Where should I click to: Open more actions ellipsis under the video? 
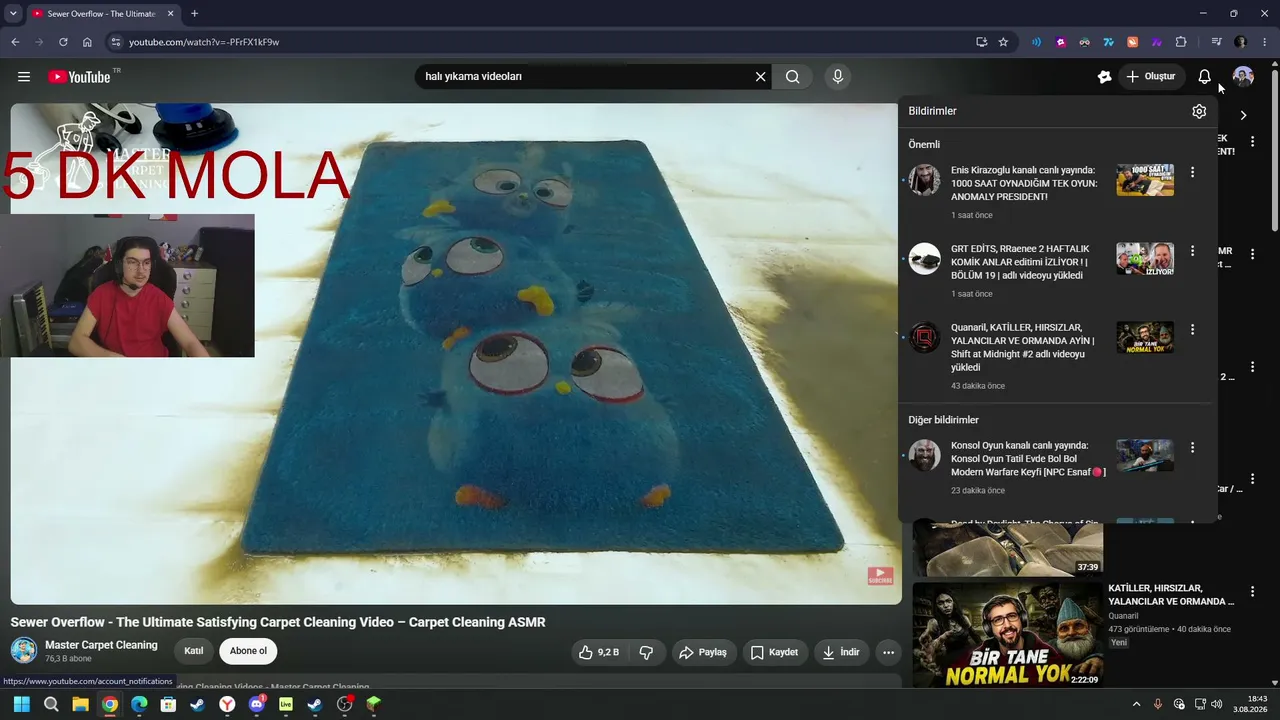[x=888, y=652]
